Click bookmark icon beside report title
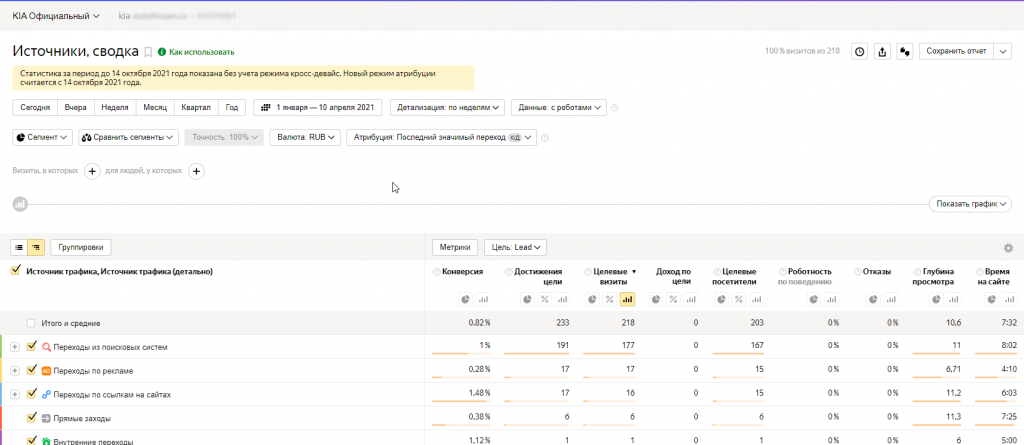The image size is (1024, 445). coord(148,52)
